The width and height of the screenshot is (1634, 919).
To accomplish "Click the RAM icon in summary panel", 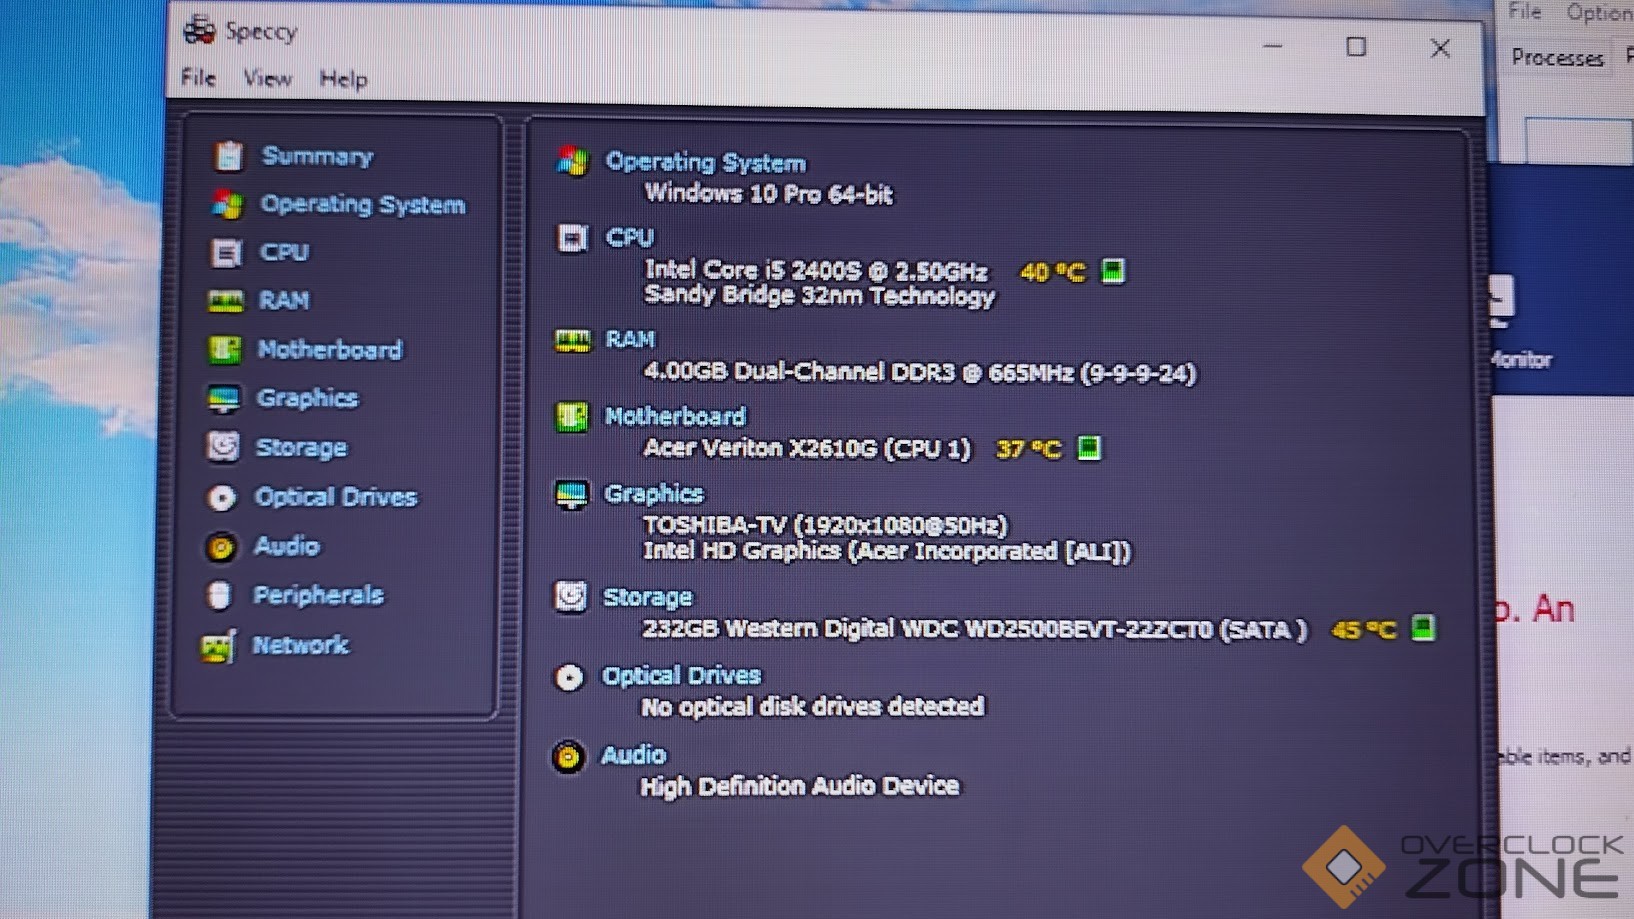I will click(573, 341).
